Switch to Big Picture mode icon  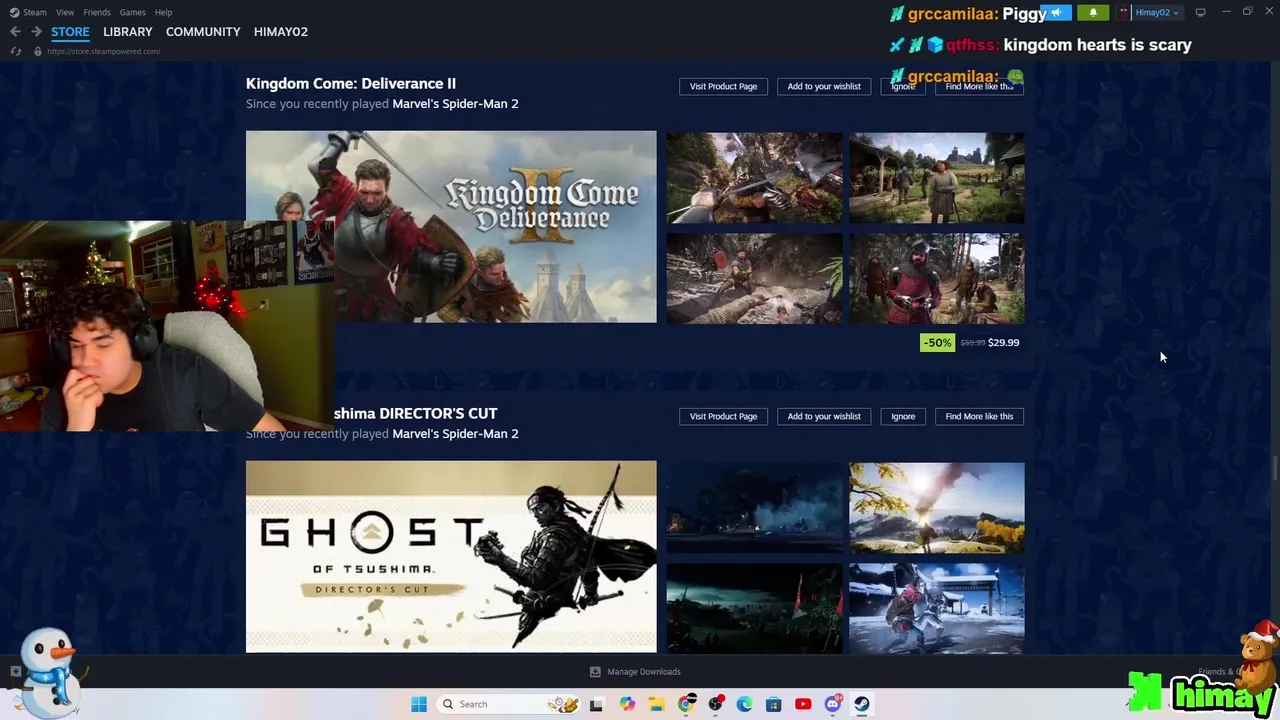point(1200,12)
